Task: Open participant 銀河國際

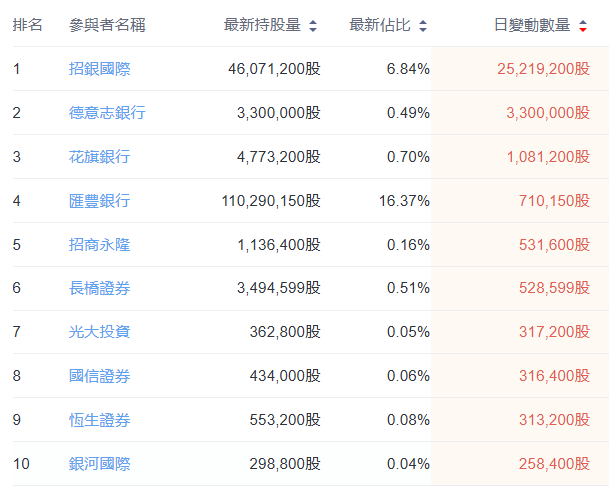Action: click(99, 464)
